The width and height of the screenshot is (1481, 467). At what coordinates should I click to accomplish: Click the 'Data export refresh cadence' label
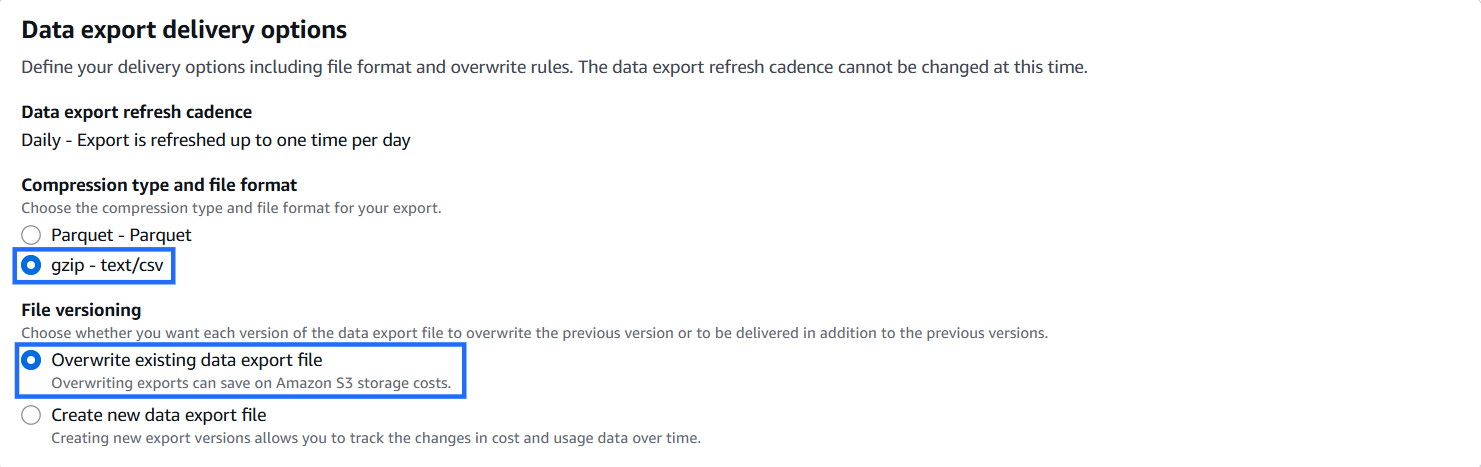point(136,112)
